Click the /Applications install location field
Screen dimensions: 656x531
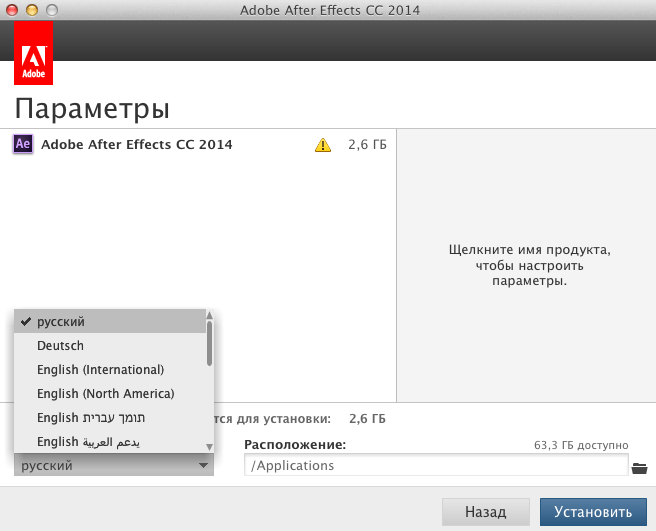(436, 465)
